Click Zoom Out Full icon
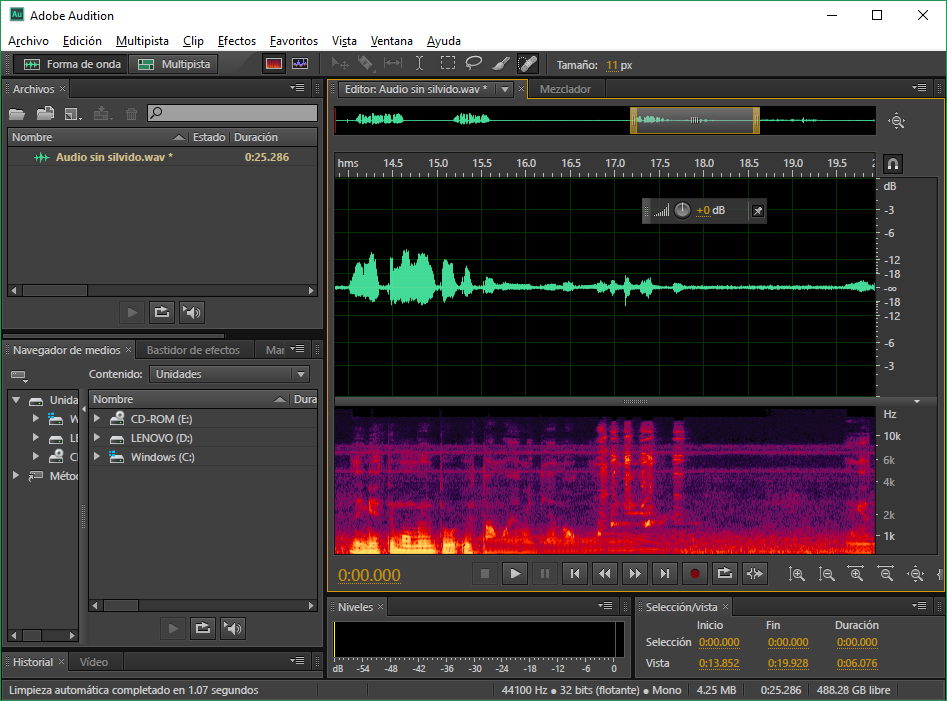Viewport: 947px width, 701px height. point(916,574)
